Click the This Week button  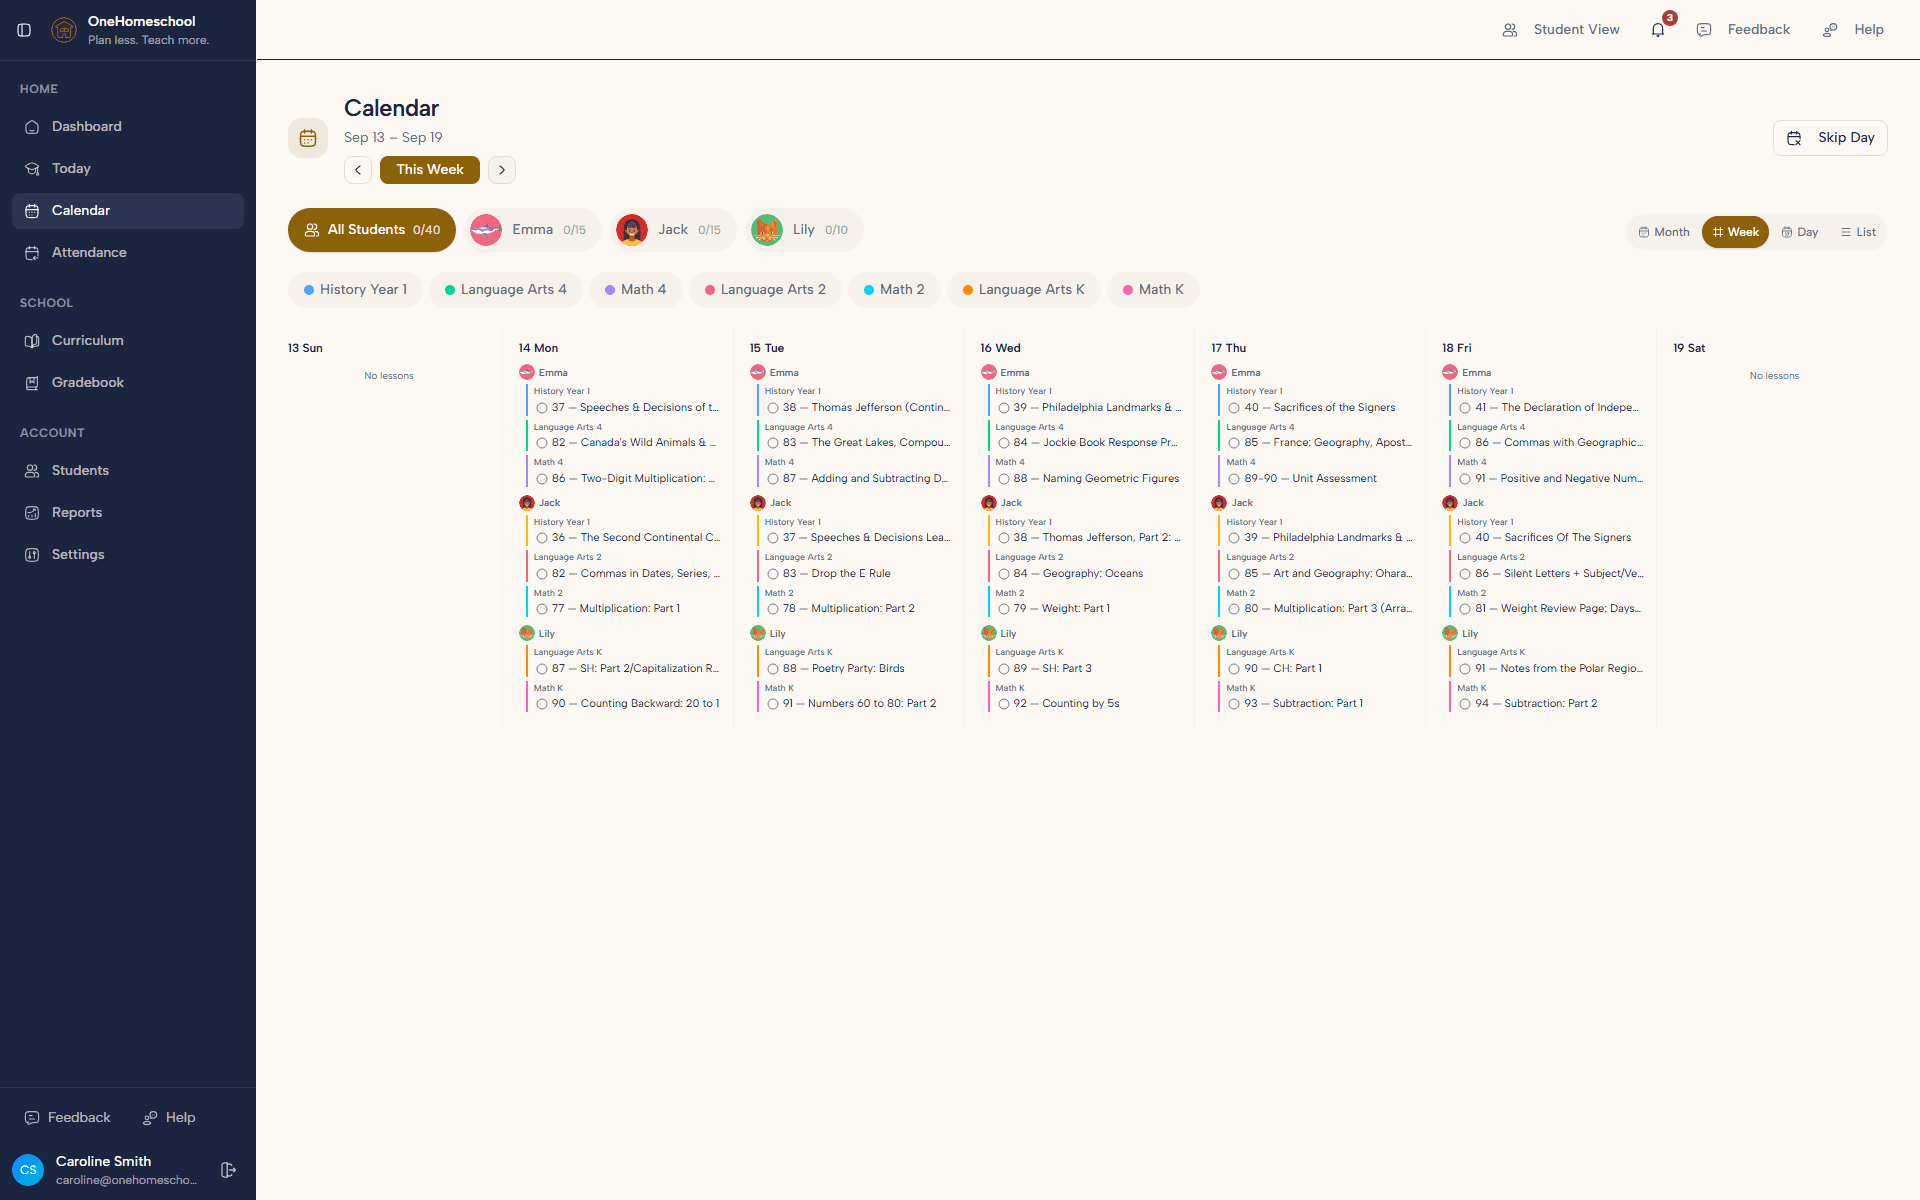tap(430, 170)
